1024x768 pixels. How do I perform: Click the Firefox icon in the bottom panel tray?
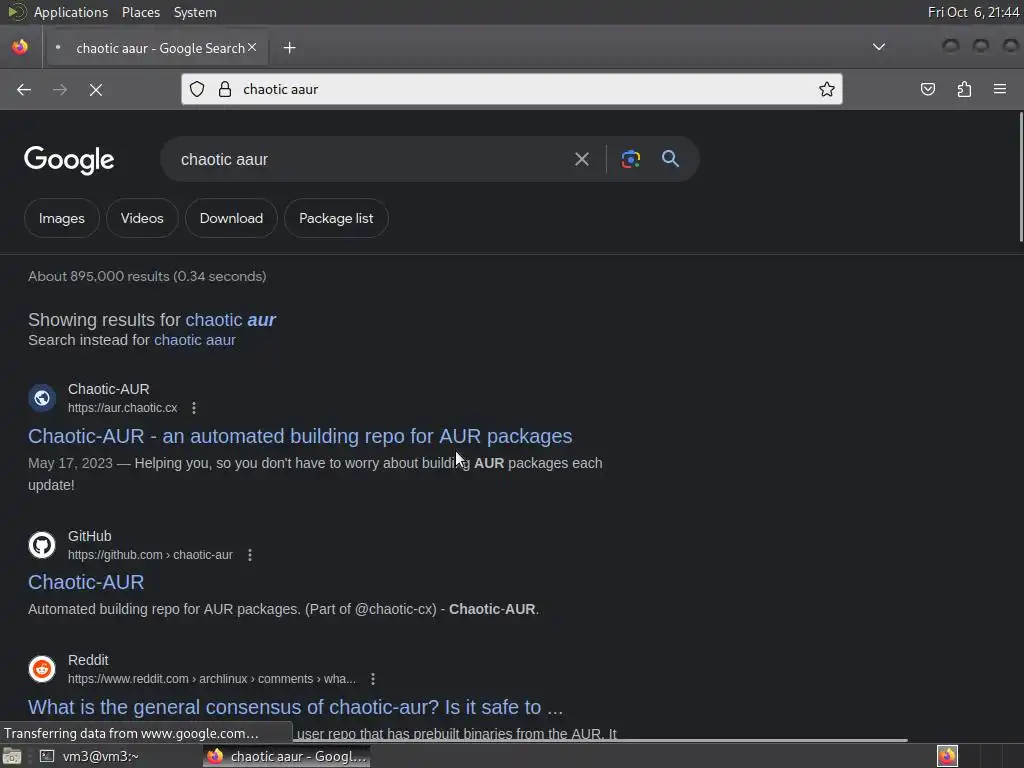pyautogui.click(x=947, y=756)
